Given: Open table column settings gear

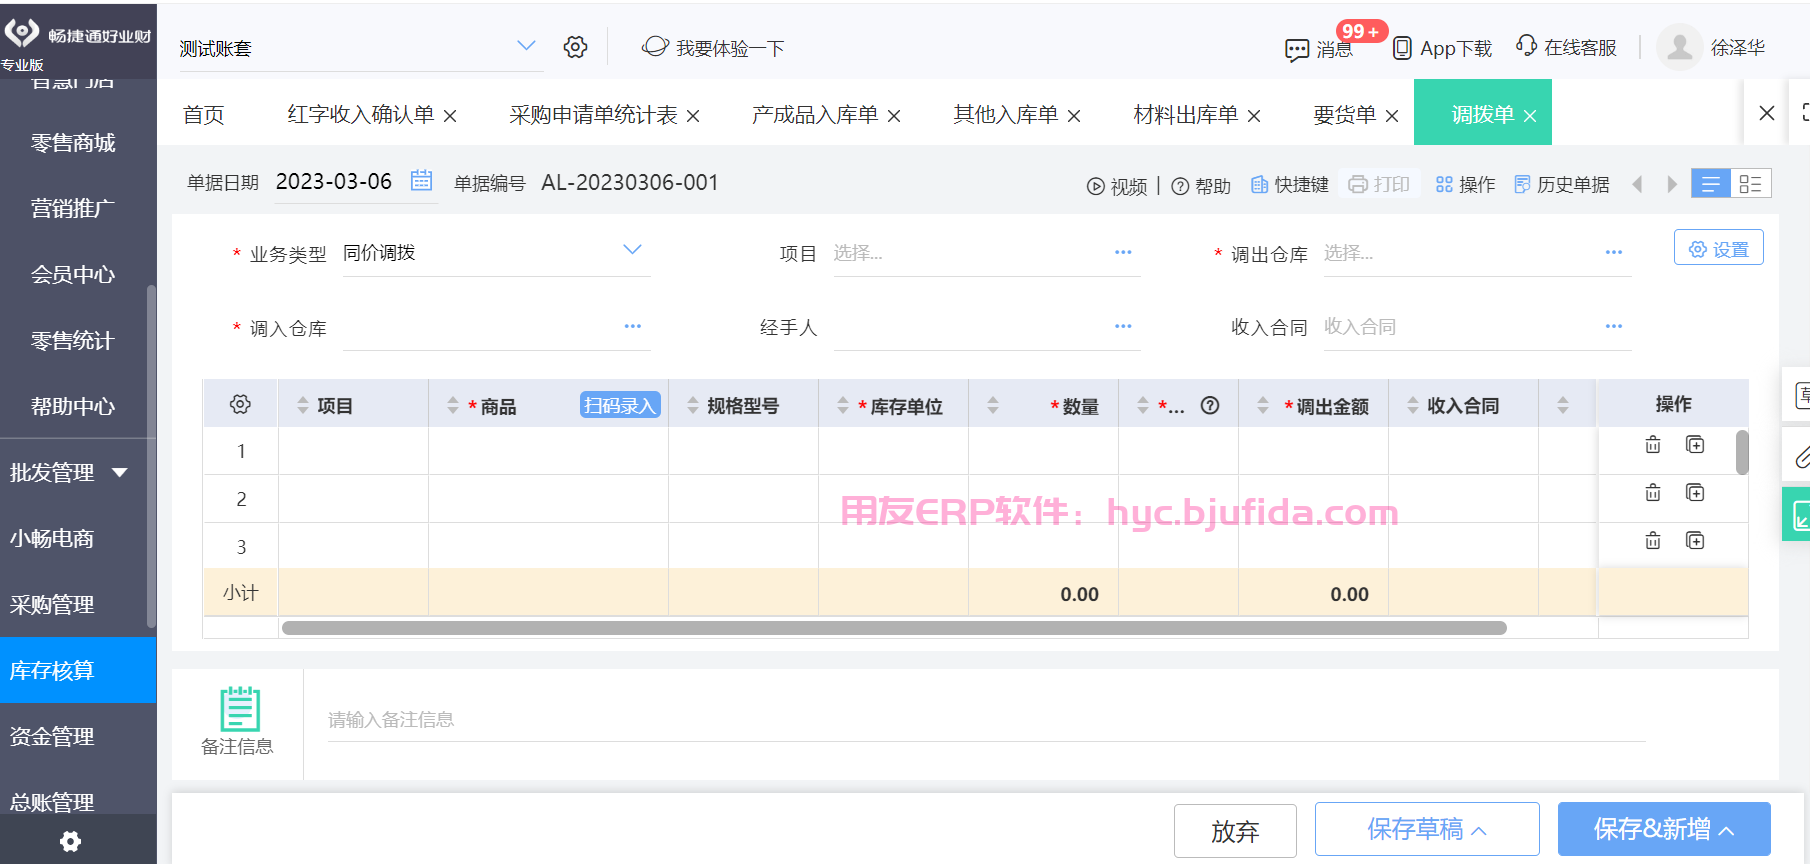Looking at the screenshot, I should click(240, 404).
